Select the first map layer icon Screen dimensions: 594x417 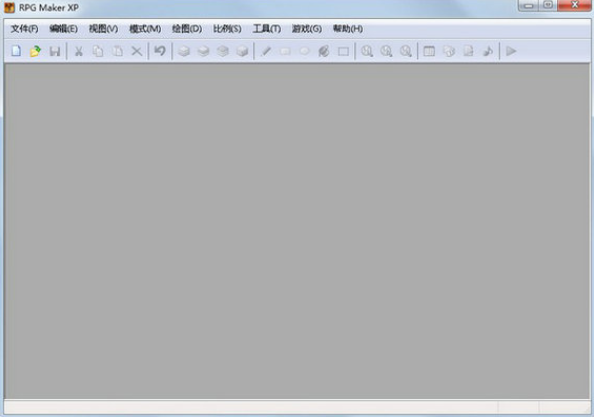point(184,51)
